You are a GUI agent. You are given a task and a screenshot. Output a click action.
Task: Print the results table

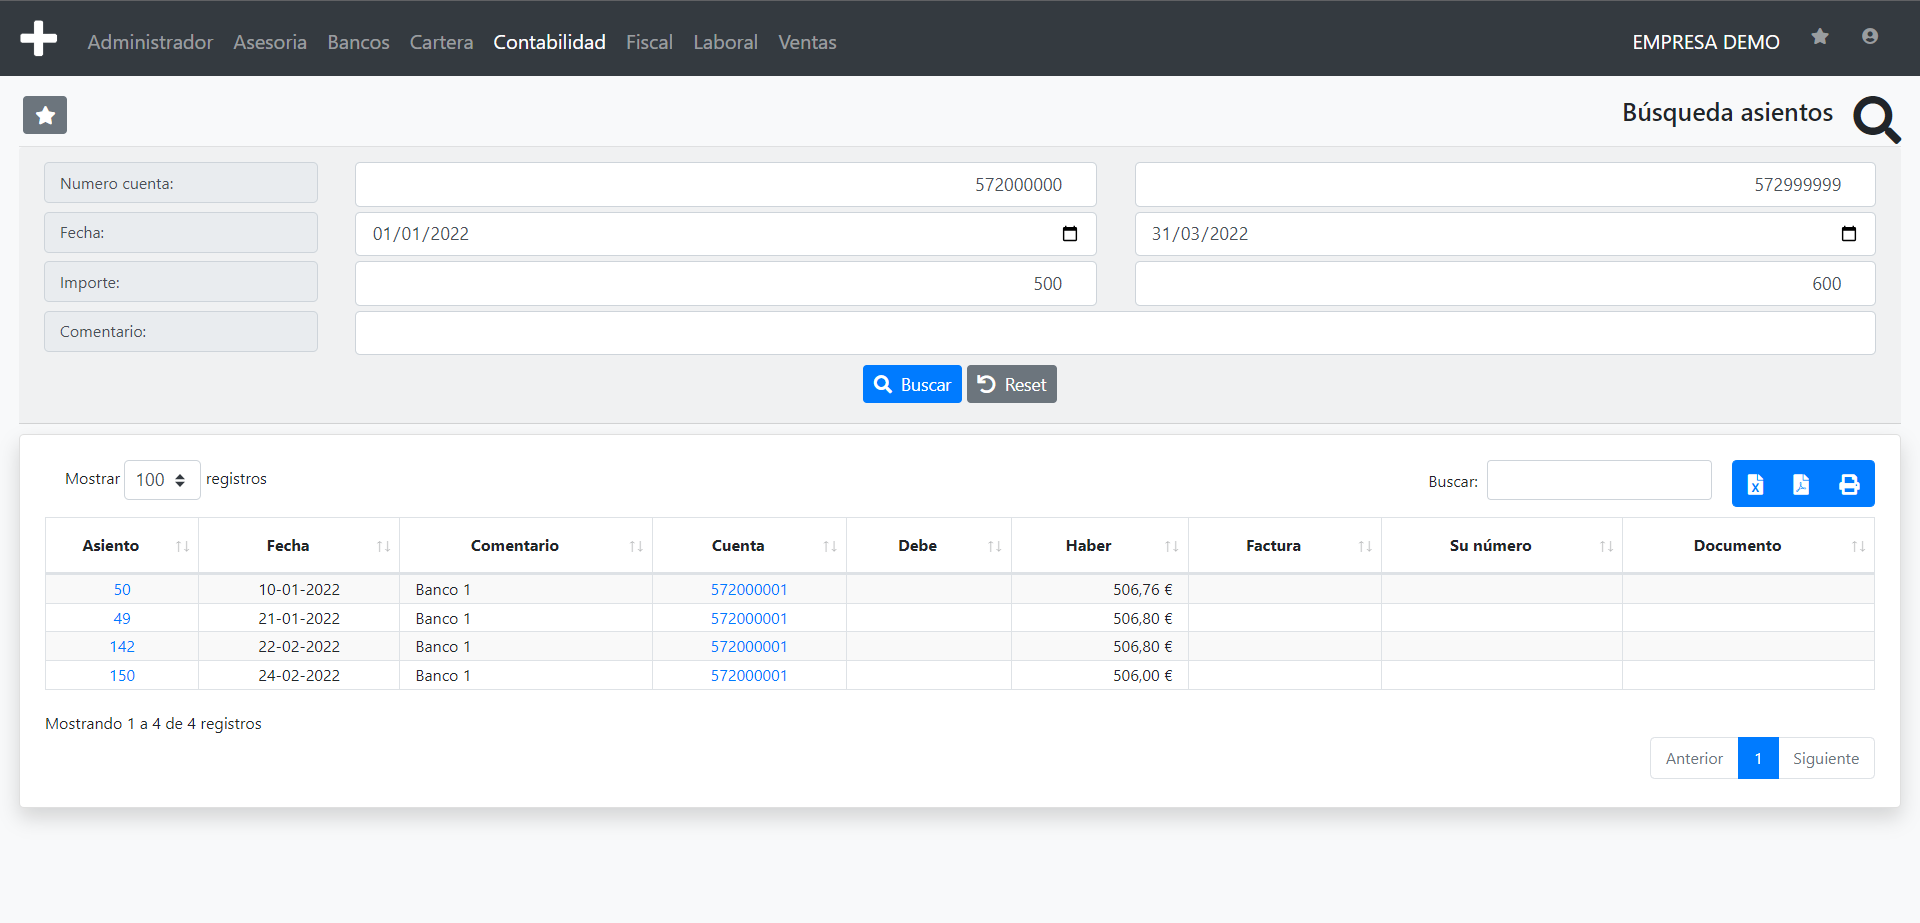click(x=1849, y=484)
